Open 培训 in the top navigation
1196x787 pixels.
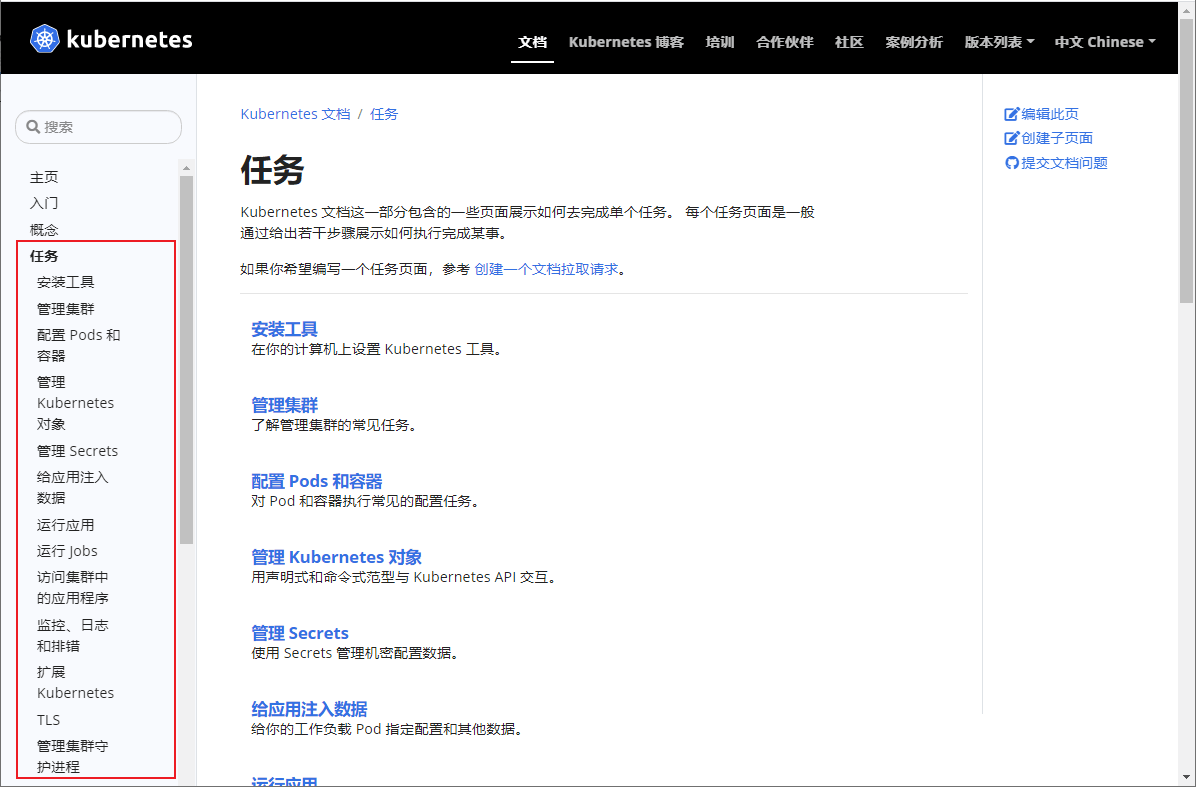pyautogui.click(x=720, y=42)
